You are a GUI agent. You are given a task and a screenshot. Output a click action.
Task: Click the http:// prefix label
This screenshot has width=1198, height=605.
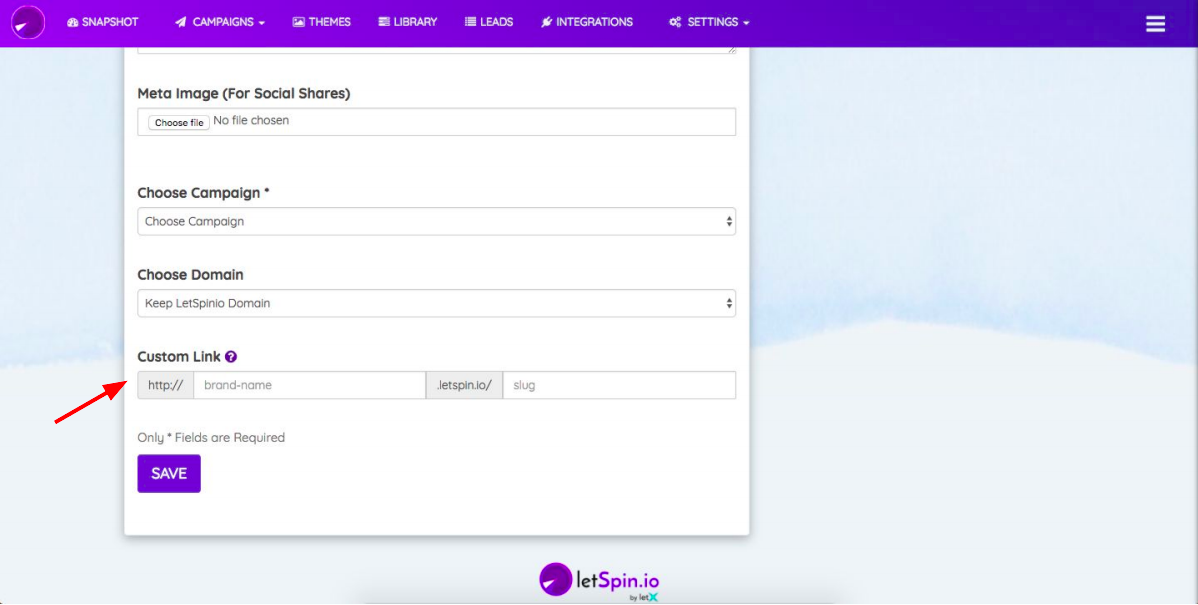pos(166,385)
